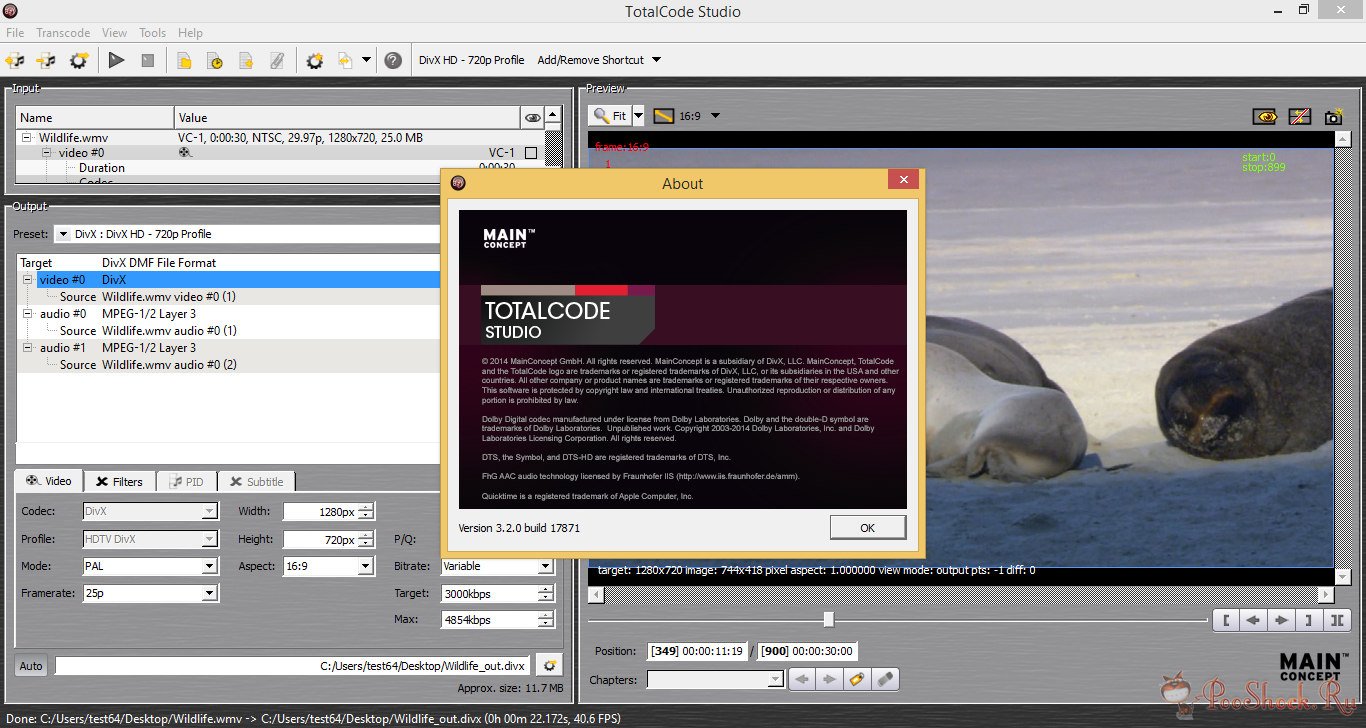Click OK in the About dialog
Viewport: 1366px width, 728px height.
coord(867,527)
